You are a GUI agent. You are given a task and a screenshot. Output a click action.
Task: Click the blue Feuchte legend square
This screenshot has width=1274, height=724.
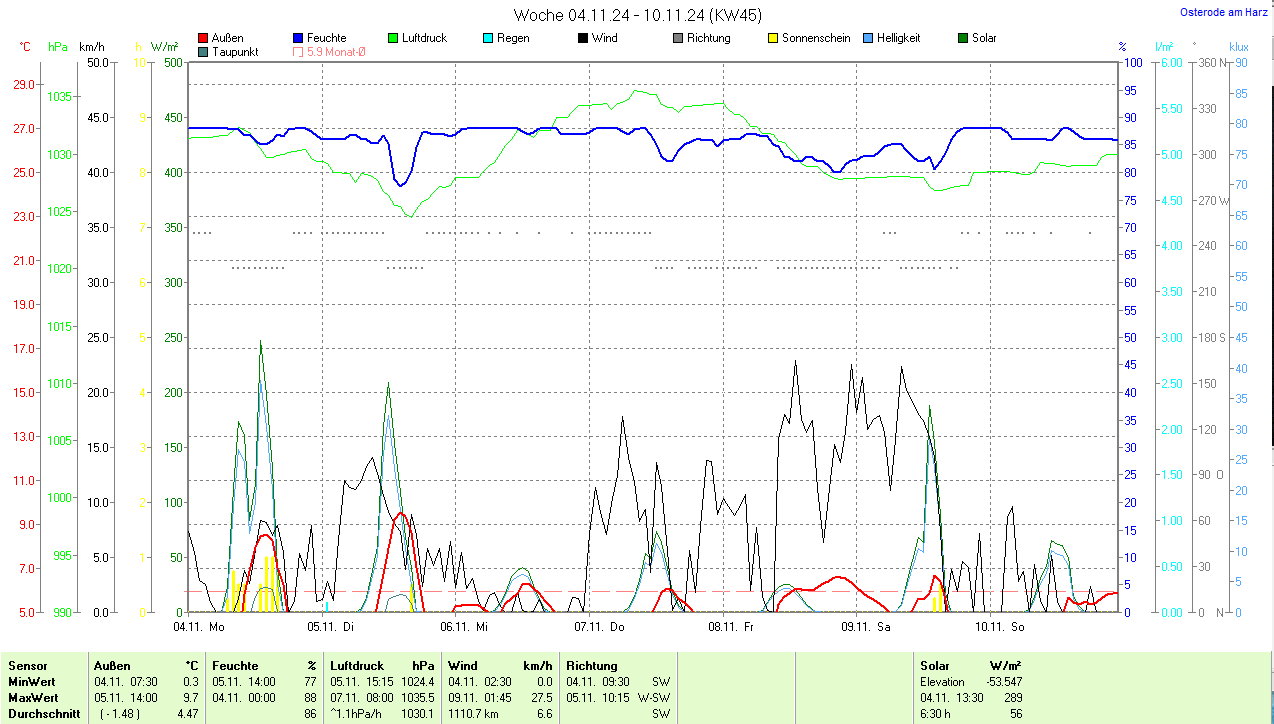coord(298,39)
